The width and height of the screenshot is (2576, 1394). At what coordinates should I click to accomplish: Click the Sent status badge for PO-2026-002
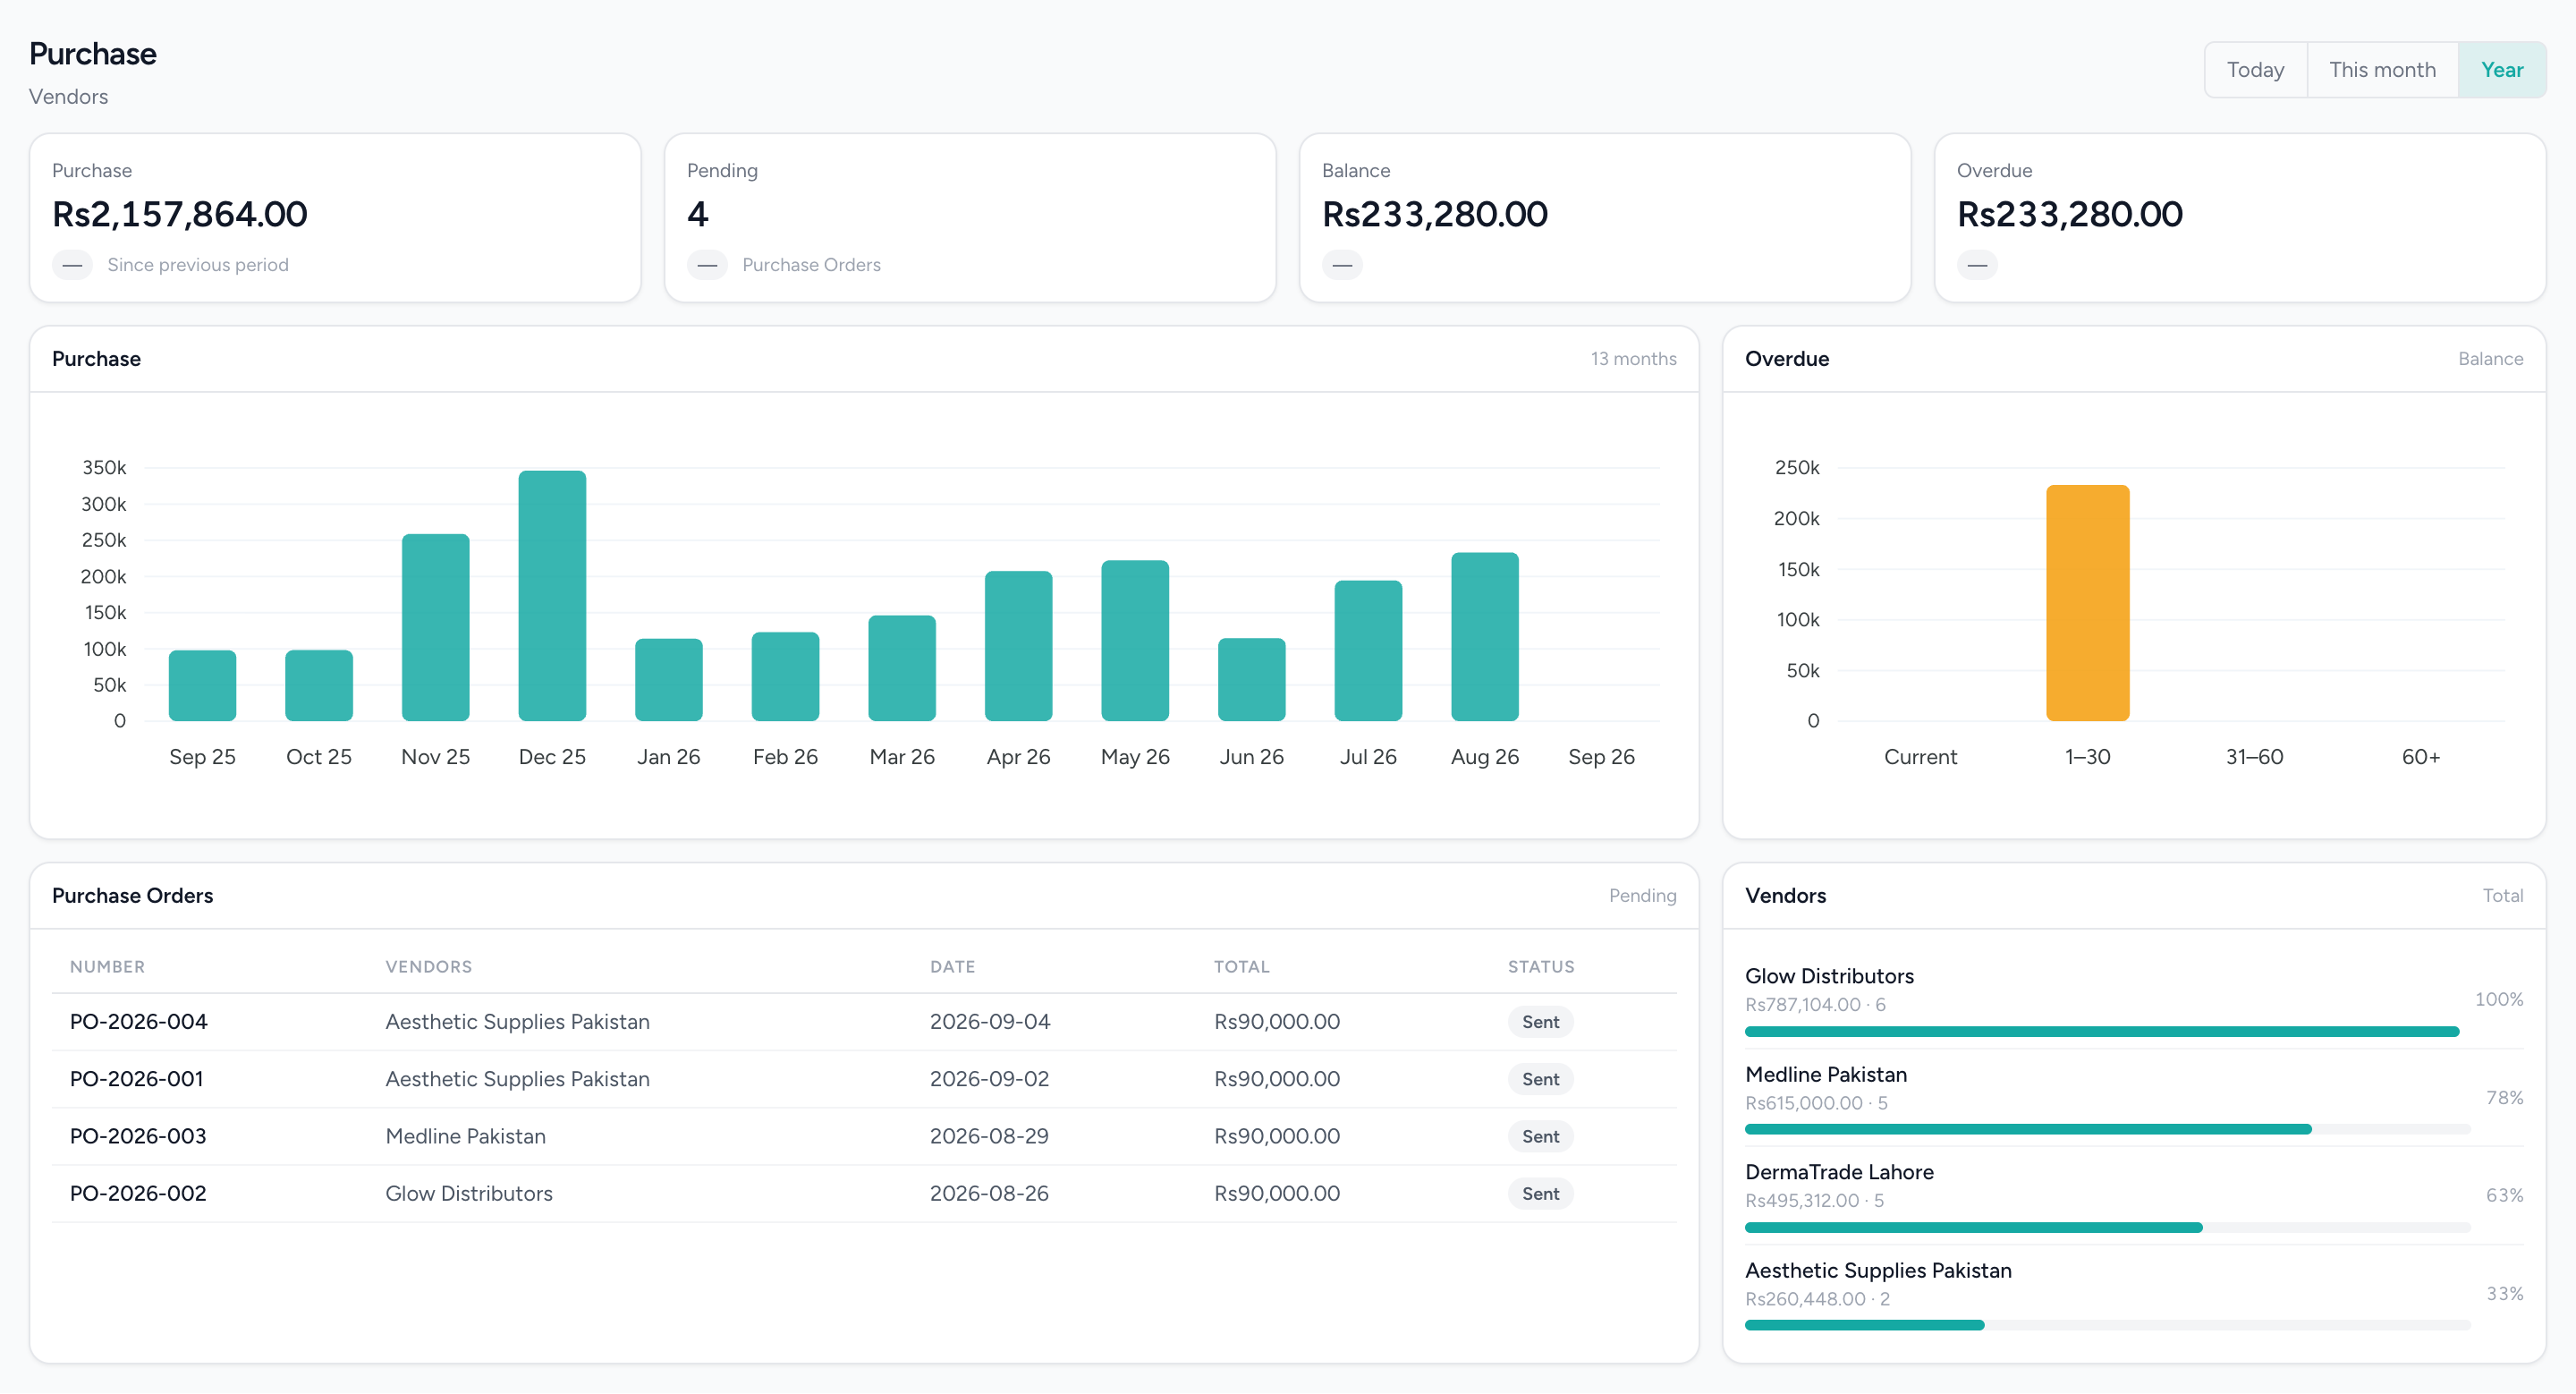click(x=1540, y=1193)
